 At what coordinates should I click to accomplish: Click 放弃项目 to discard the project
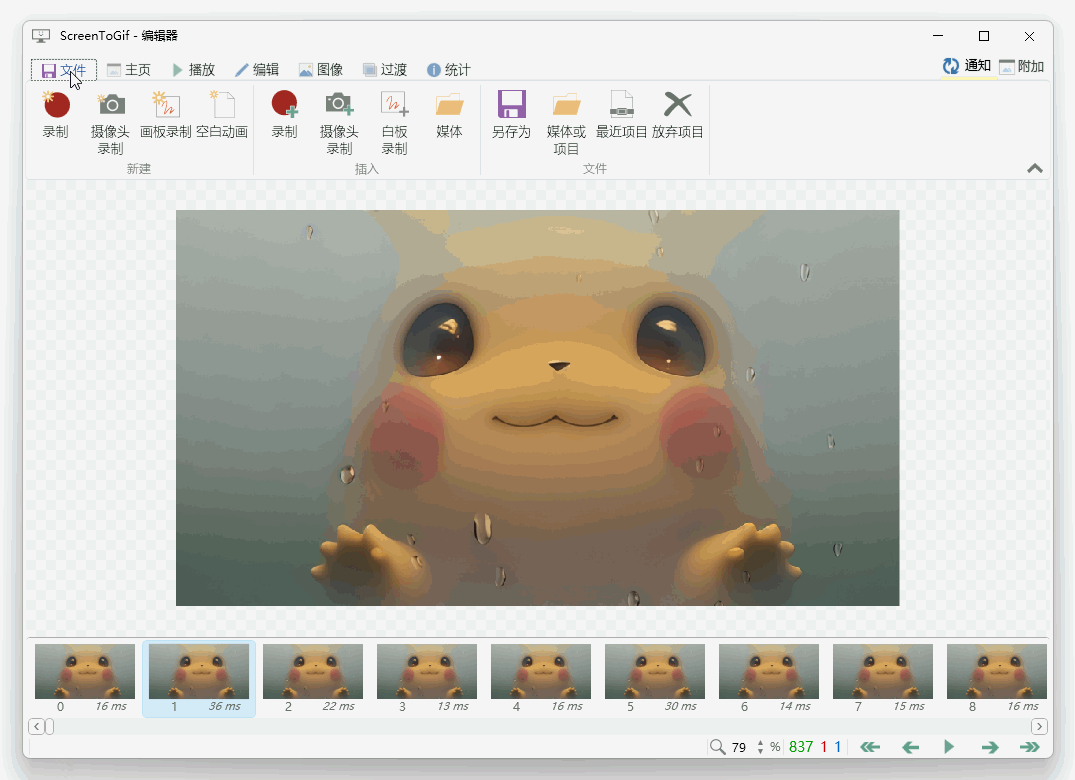click(677, 115)
